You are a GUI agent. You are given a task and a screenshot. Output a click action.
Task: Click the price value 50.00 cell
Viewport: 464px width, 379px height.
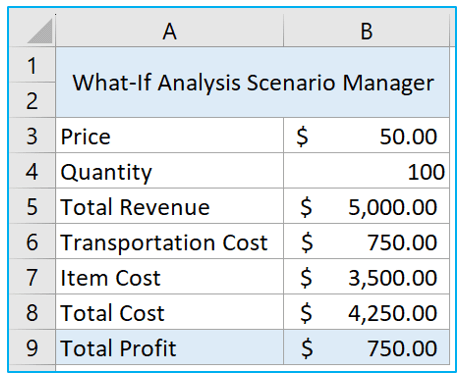click(367, 136)
